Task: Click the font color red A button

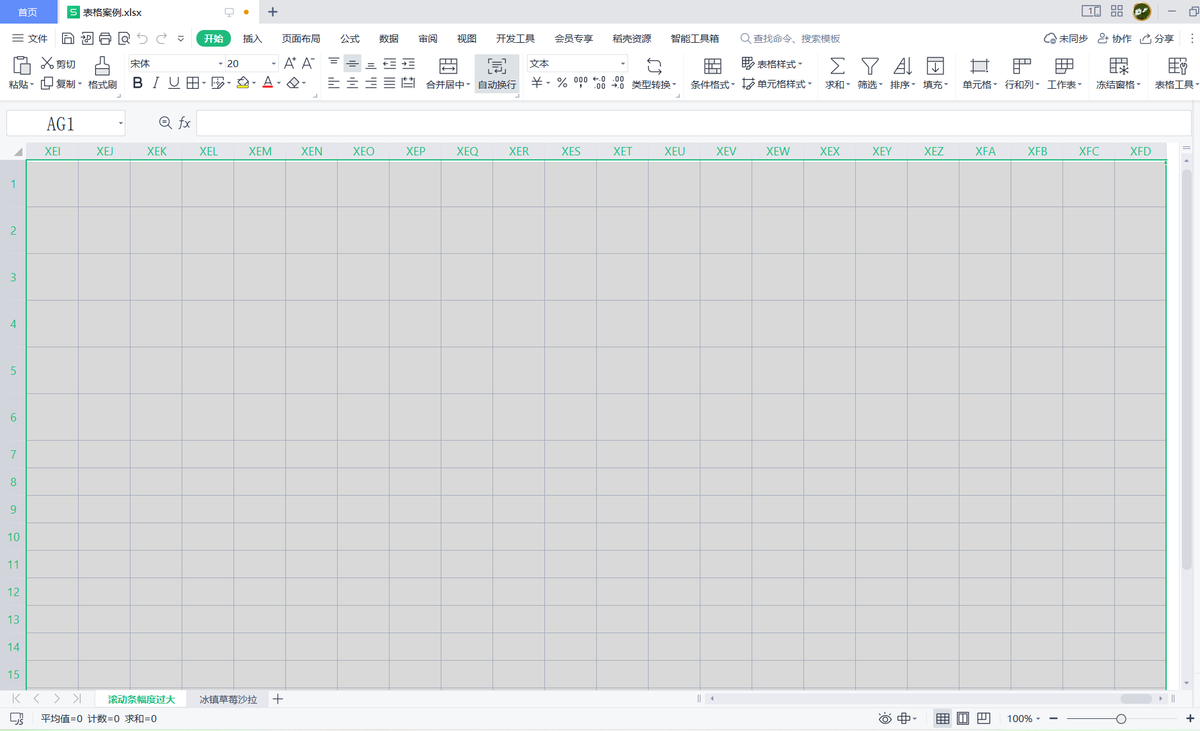Action: tap(267, 84)
